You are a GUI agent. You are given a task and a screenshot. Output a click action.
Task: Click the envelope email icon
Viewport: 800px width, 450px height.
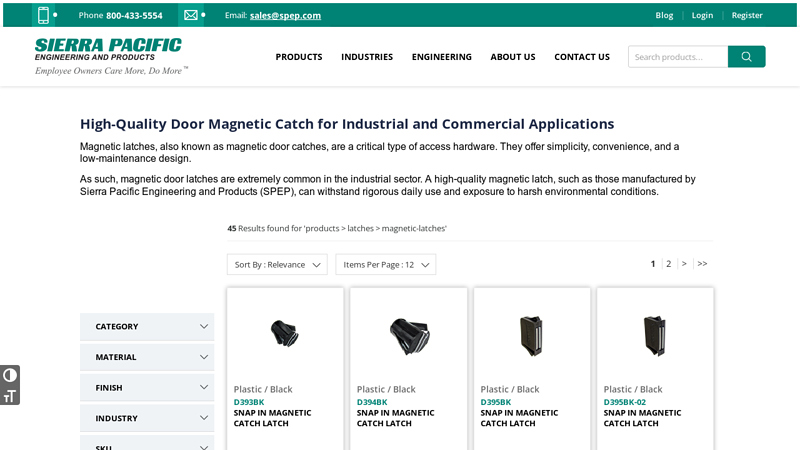click(190, 15)
